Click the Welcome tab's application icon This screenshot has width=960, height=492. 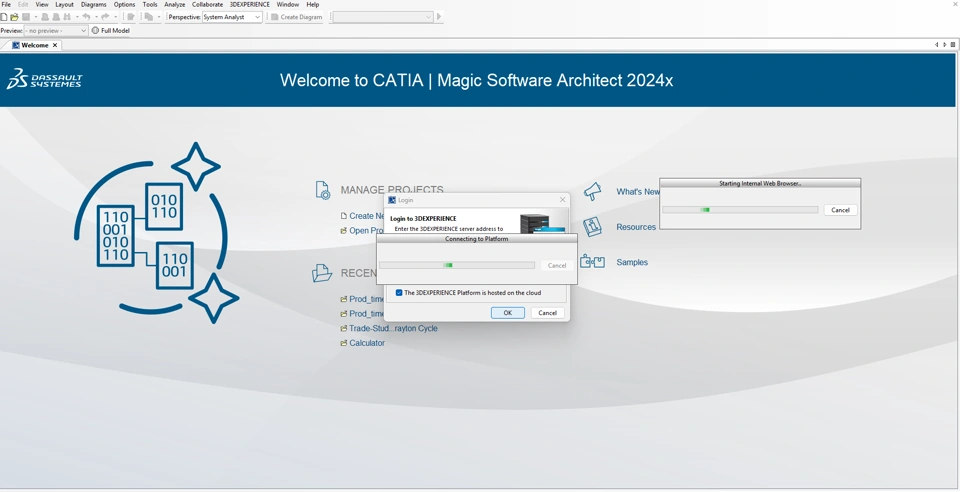(x=15, y=45)
